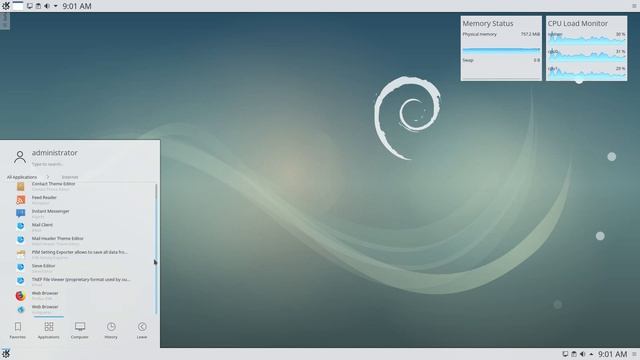
Task: Open the display tray icon in the top panel
Action: click(x=30, y=6)
